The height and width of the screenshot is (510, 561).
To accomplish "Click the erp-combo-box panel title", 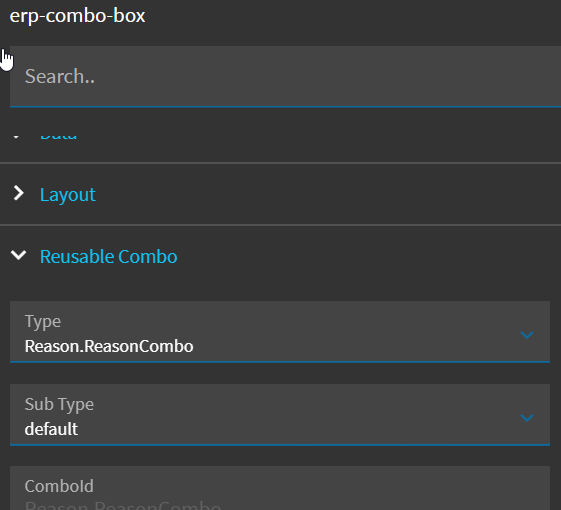I will (x=77, y=16).
